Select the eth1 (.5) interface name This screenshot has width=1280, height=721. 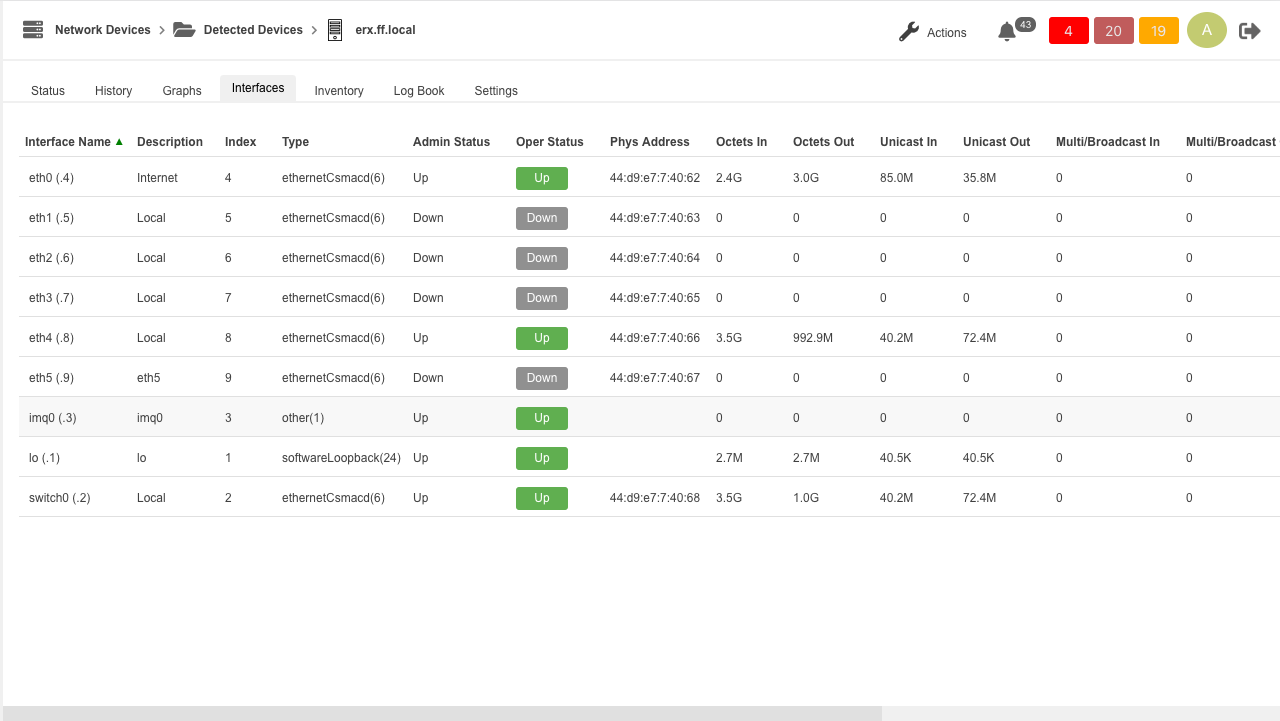coord(51,218)
